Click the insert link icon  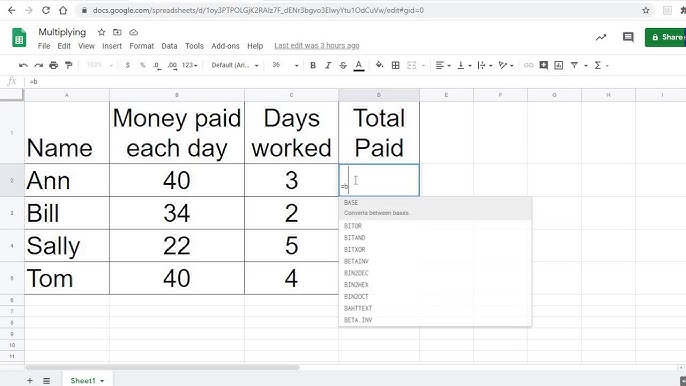pyautogui.click(x=528, y=65)
